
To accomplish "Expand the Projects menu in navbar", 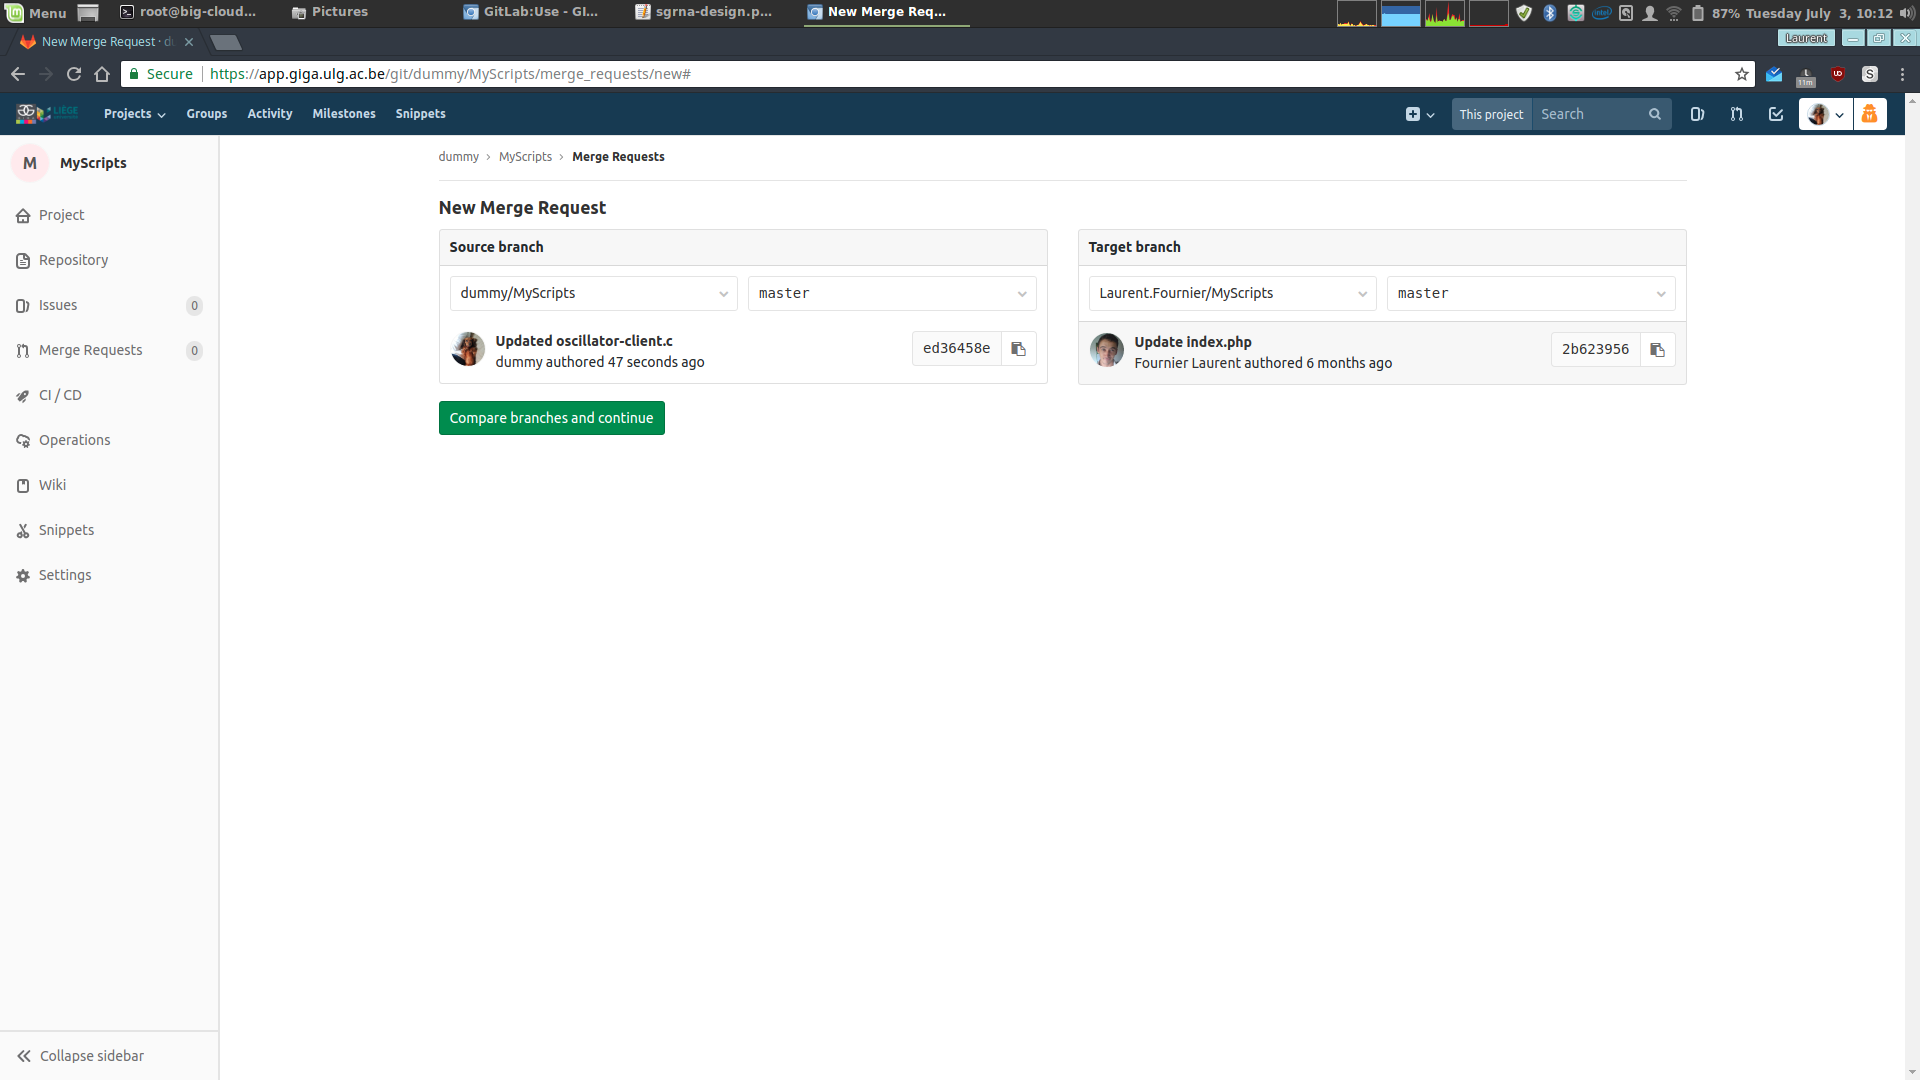I will (x=135, y=114).
